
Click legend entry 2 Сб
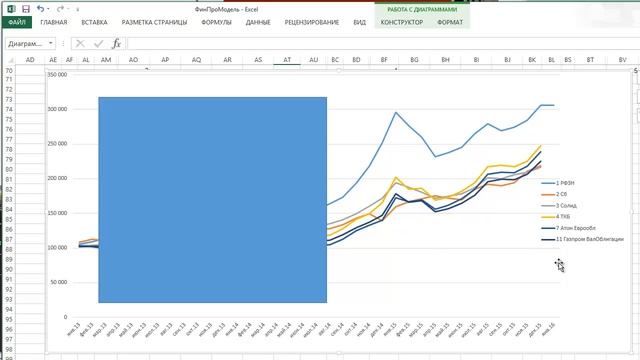554,194
